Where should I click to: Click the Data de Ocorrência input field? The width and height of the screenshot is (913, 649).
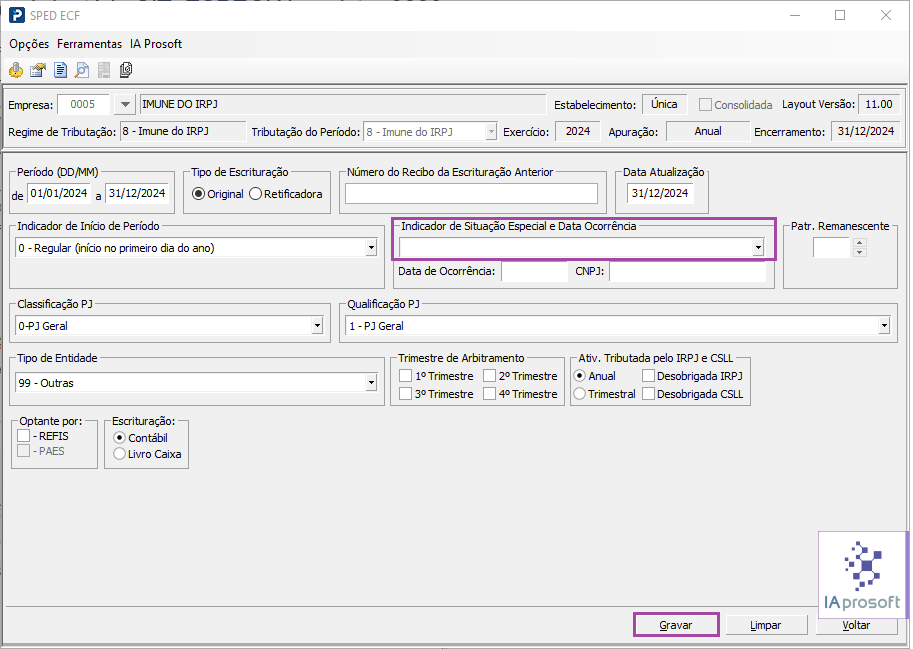coord(534,271)
